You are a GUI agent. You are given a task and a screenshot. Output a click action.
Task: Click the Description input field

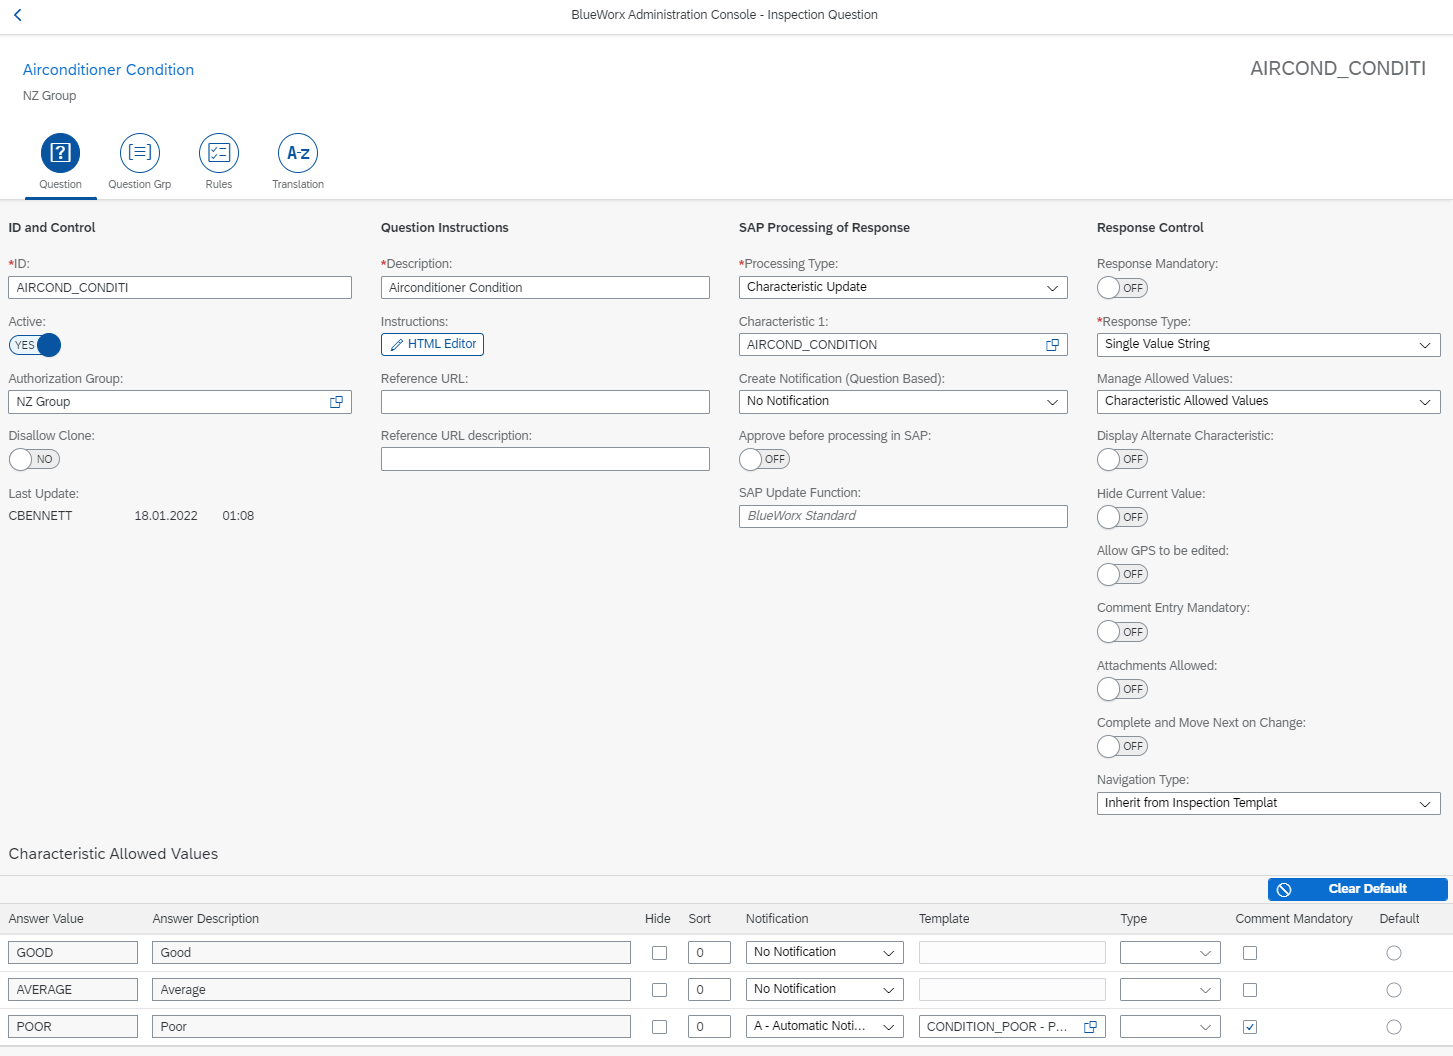[x=545, y=288]
